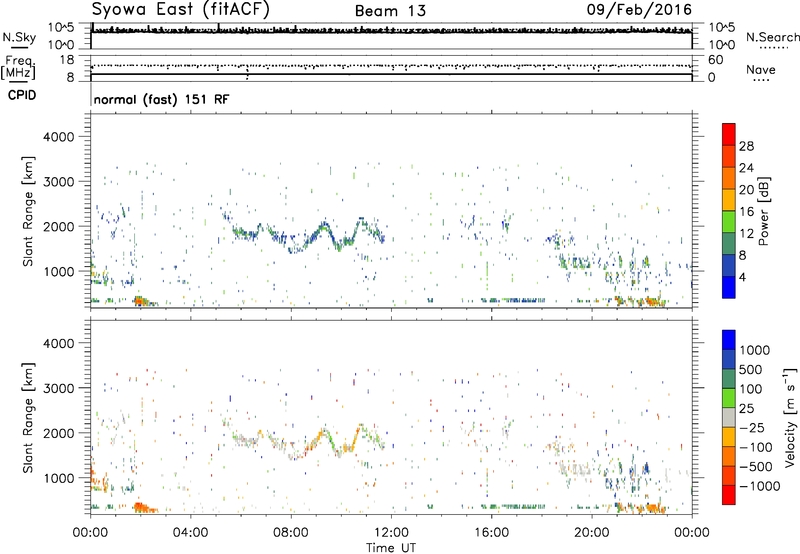The image size is (800, 554).
Task: Click the "normal (fast) 151 RF" text
Action: 161,99
